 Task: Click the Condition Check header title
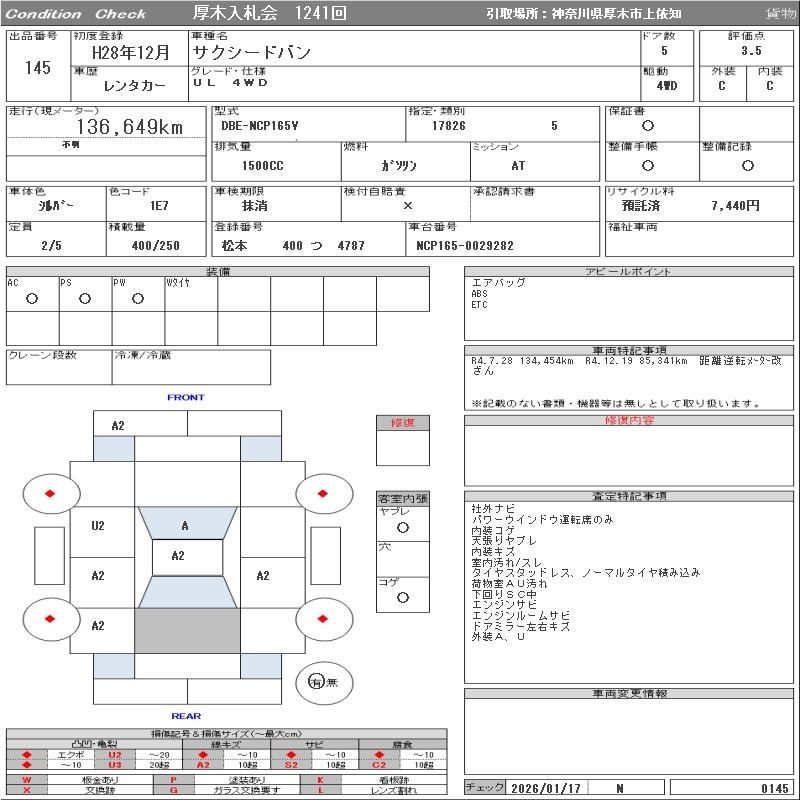pos(76,14)
